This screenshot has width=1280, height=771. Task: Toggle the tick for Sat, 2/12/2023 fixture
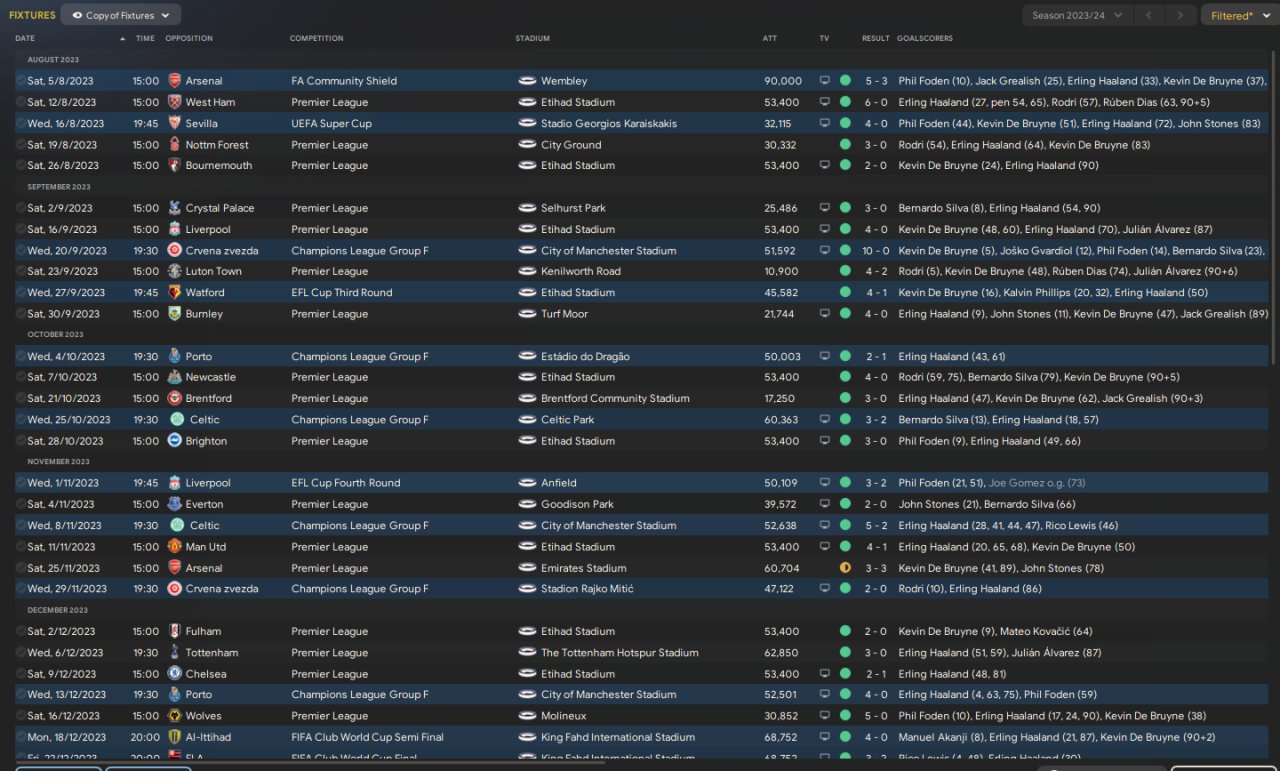(x=21, y=631)
